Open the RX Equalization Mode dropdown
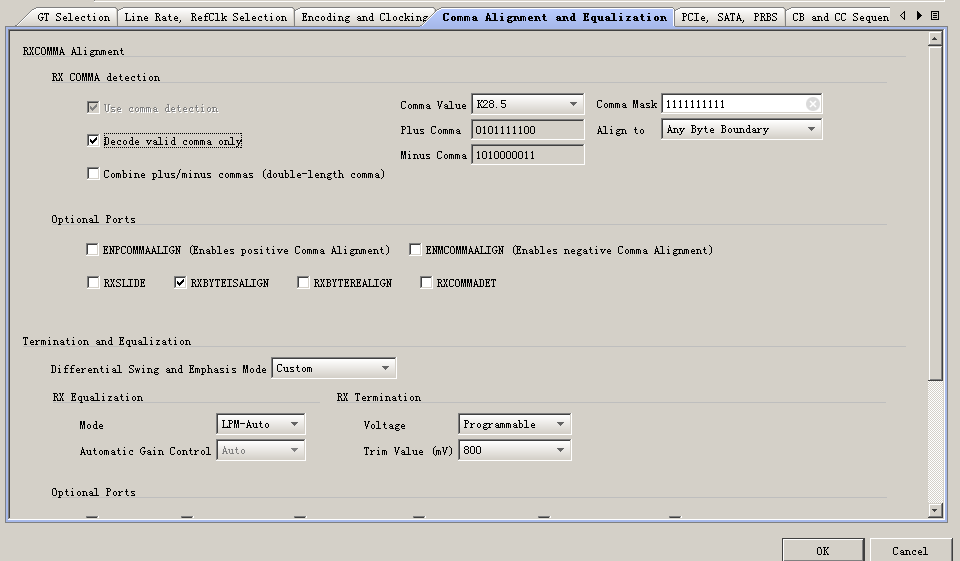 [x=294, y=424]
